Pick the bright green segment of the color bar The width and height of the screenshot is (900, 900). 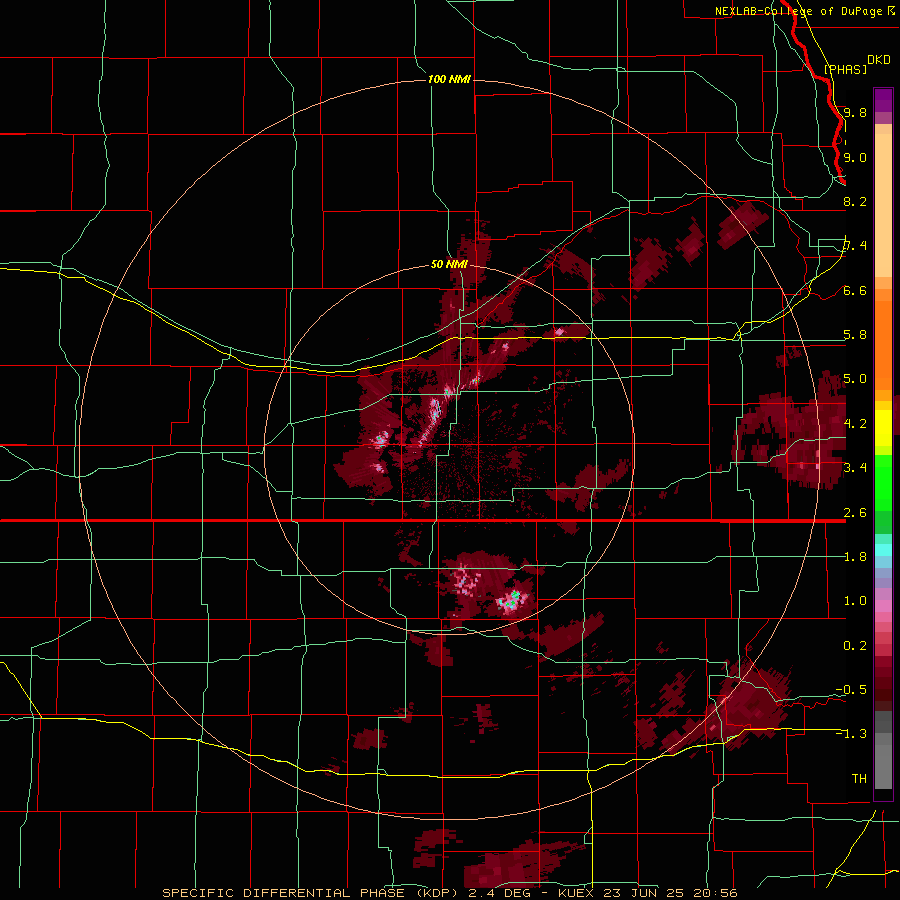point(883,482)
